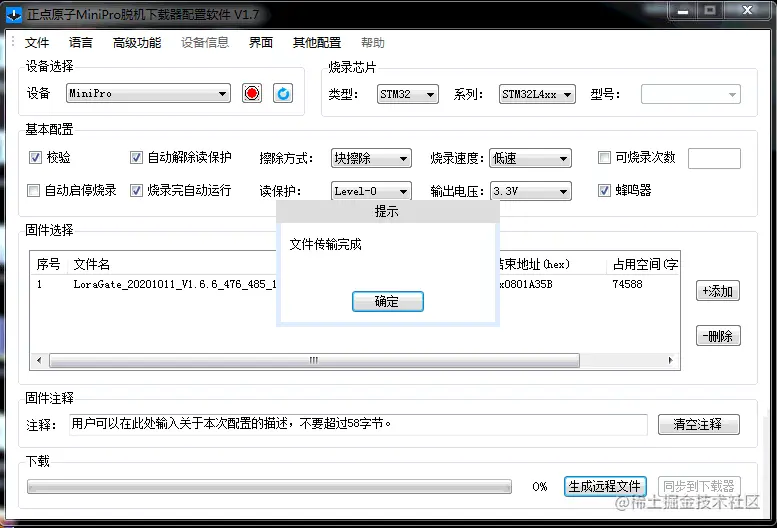
Task: Click the 文件名 column header
Action: click(92, 264)
